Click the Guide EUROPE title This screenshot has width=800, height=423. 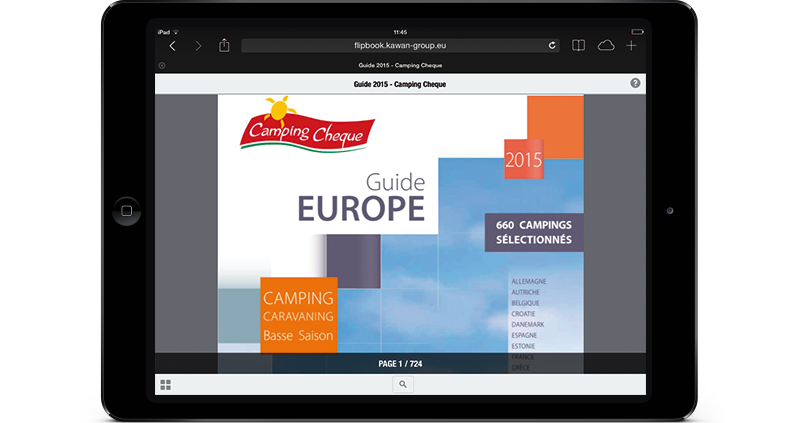click(361, 198)
